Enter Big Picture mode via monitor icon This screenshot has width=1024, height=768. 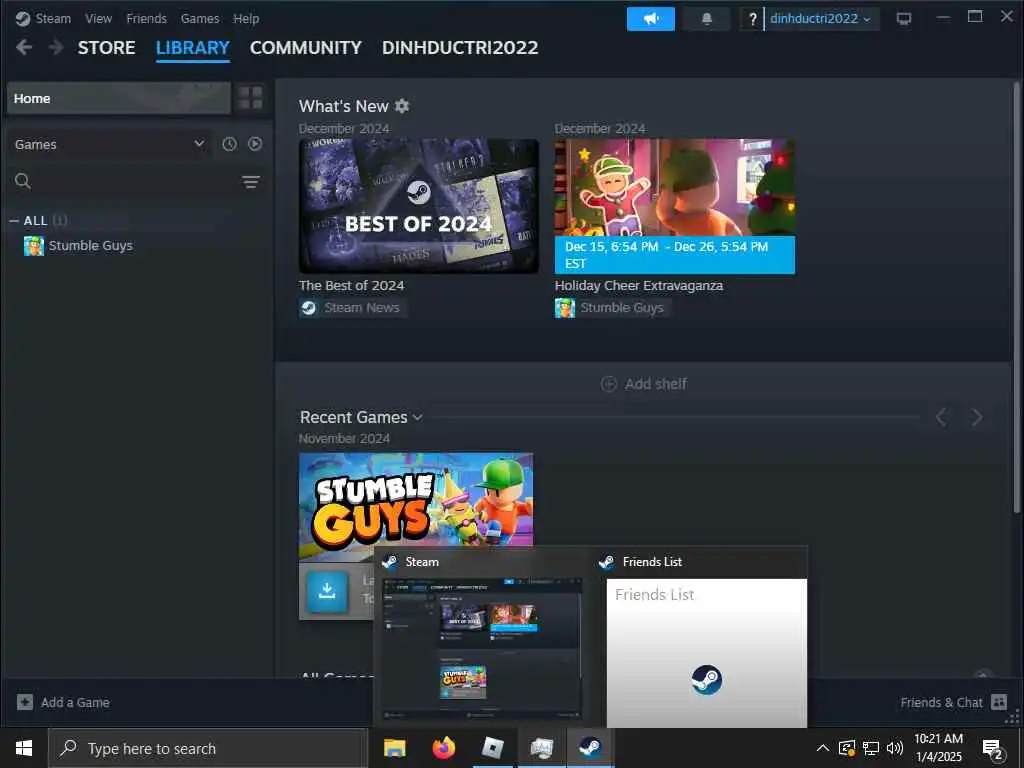(x=904, y=18)
